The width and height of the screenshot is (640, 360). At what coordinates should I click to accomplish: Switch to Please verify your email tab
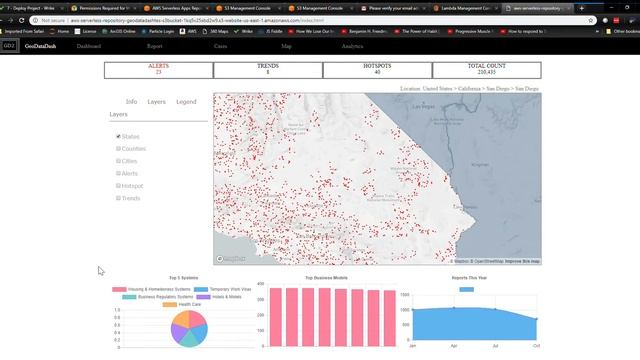(x=393, y=8)
